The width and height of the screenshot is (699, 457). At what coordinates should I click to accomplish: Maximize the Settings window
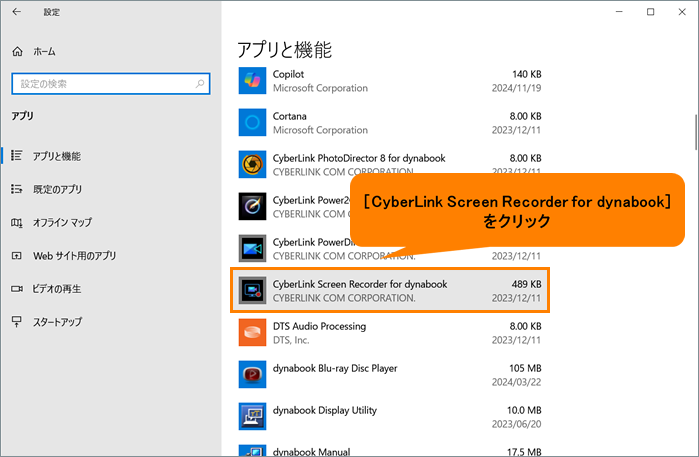[650, 12]
